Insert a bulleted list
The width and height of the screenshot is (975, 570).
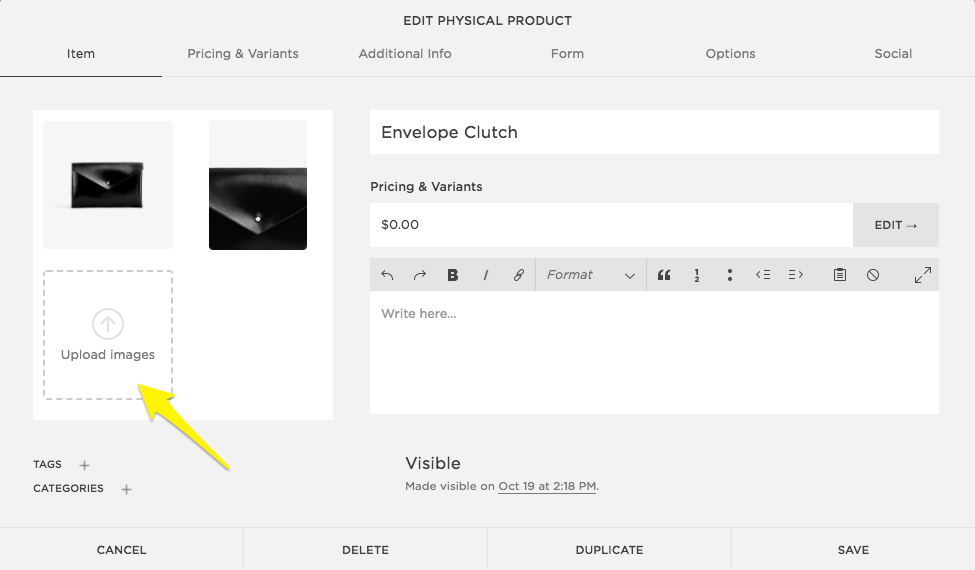point(730,275)
